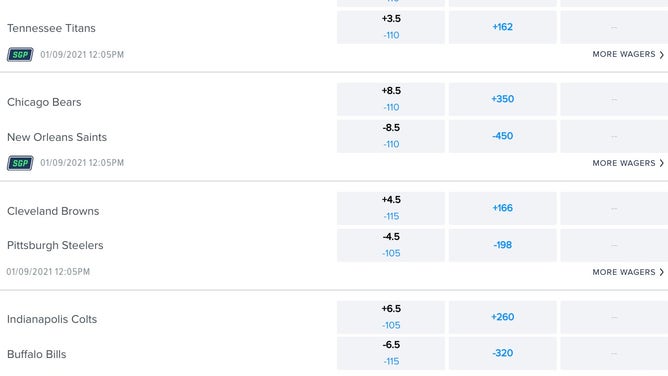
Task: Open More Wagers for Browns vs Steelers
Action: tap(628, 272)
